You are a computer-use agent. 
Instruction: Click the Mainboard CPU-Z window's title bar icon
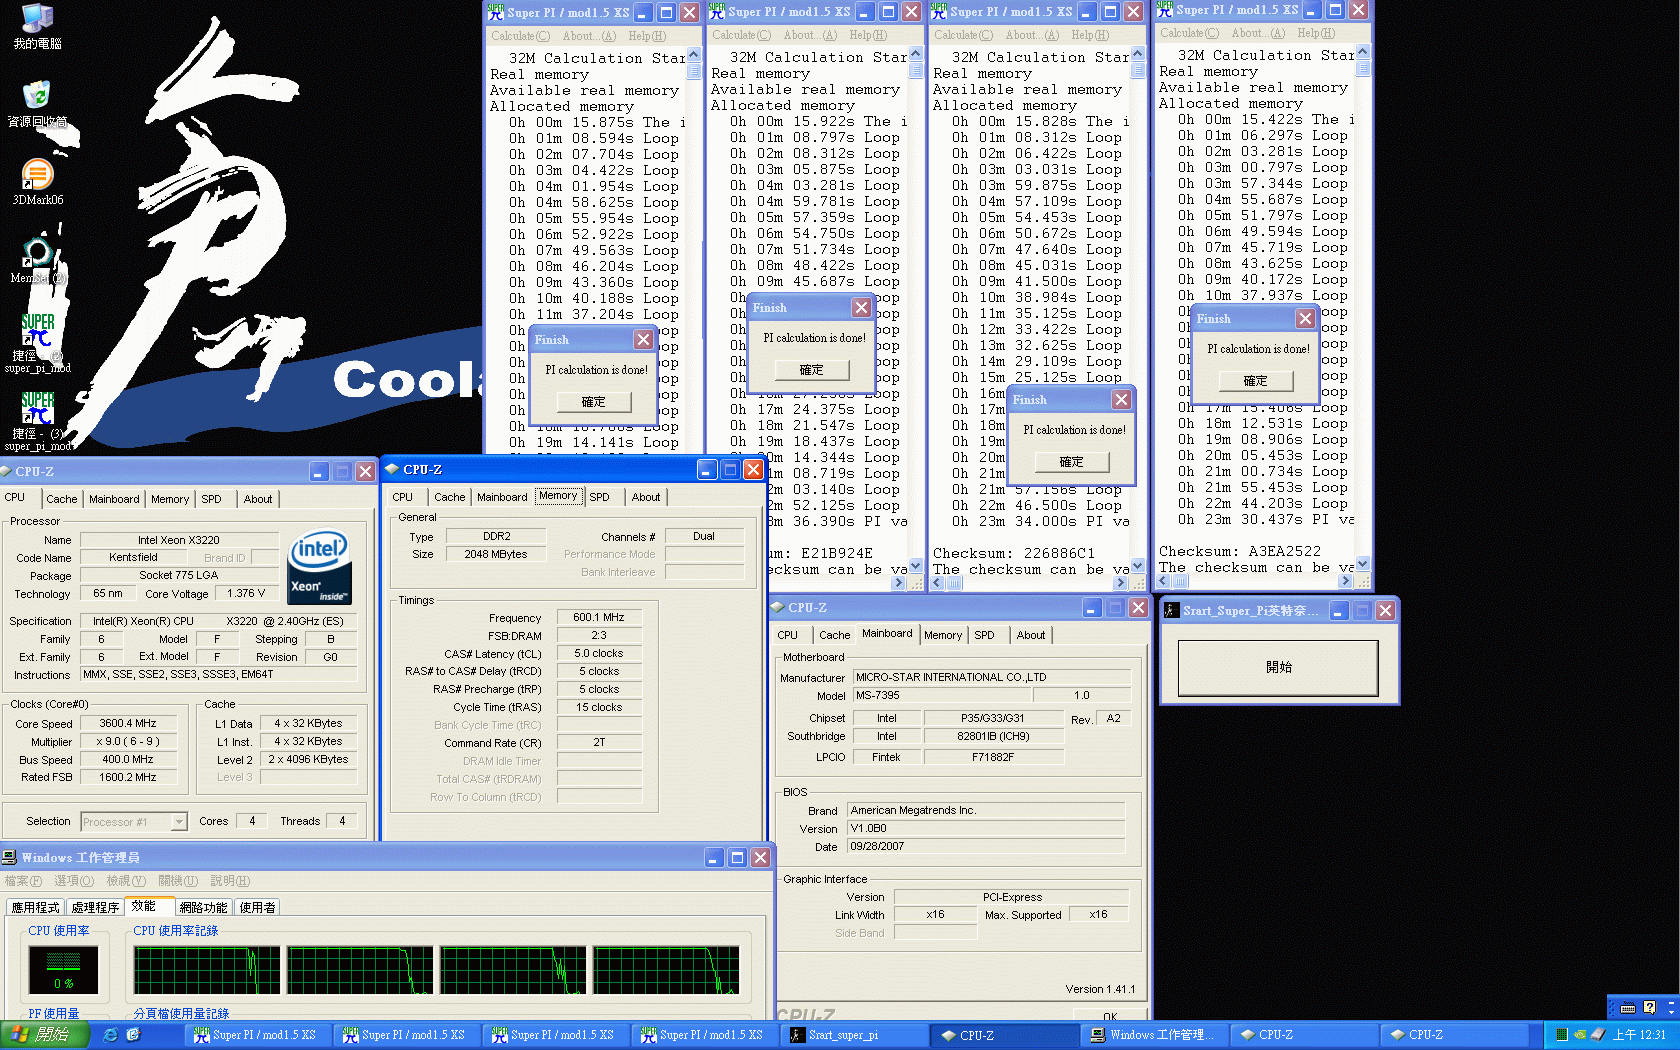(777, 607)
